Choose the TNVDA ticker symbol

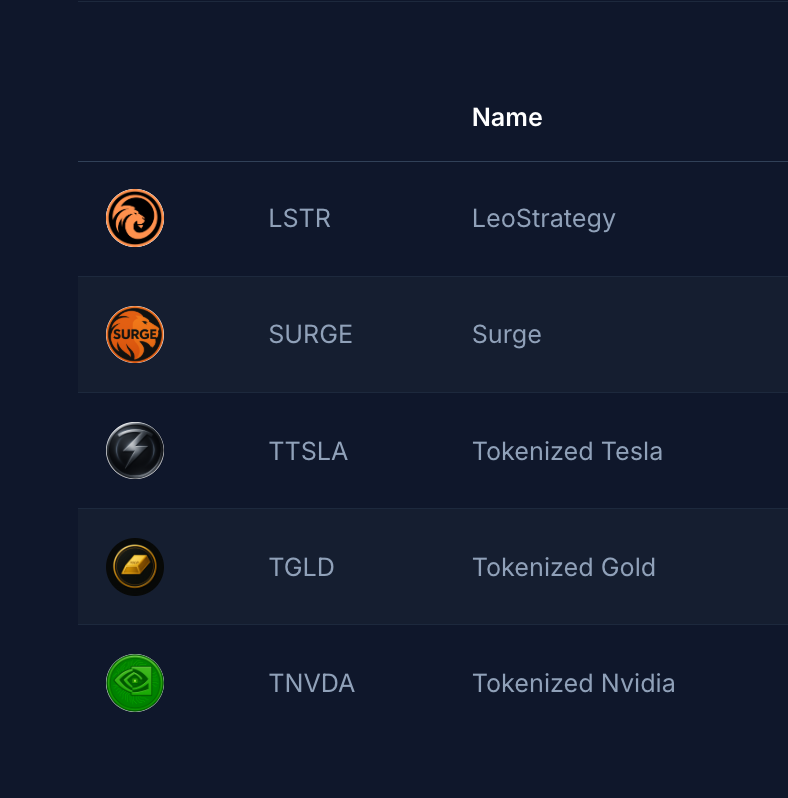click(x=311, y=683)
